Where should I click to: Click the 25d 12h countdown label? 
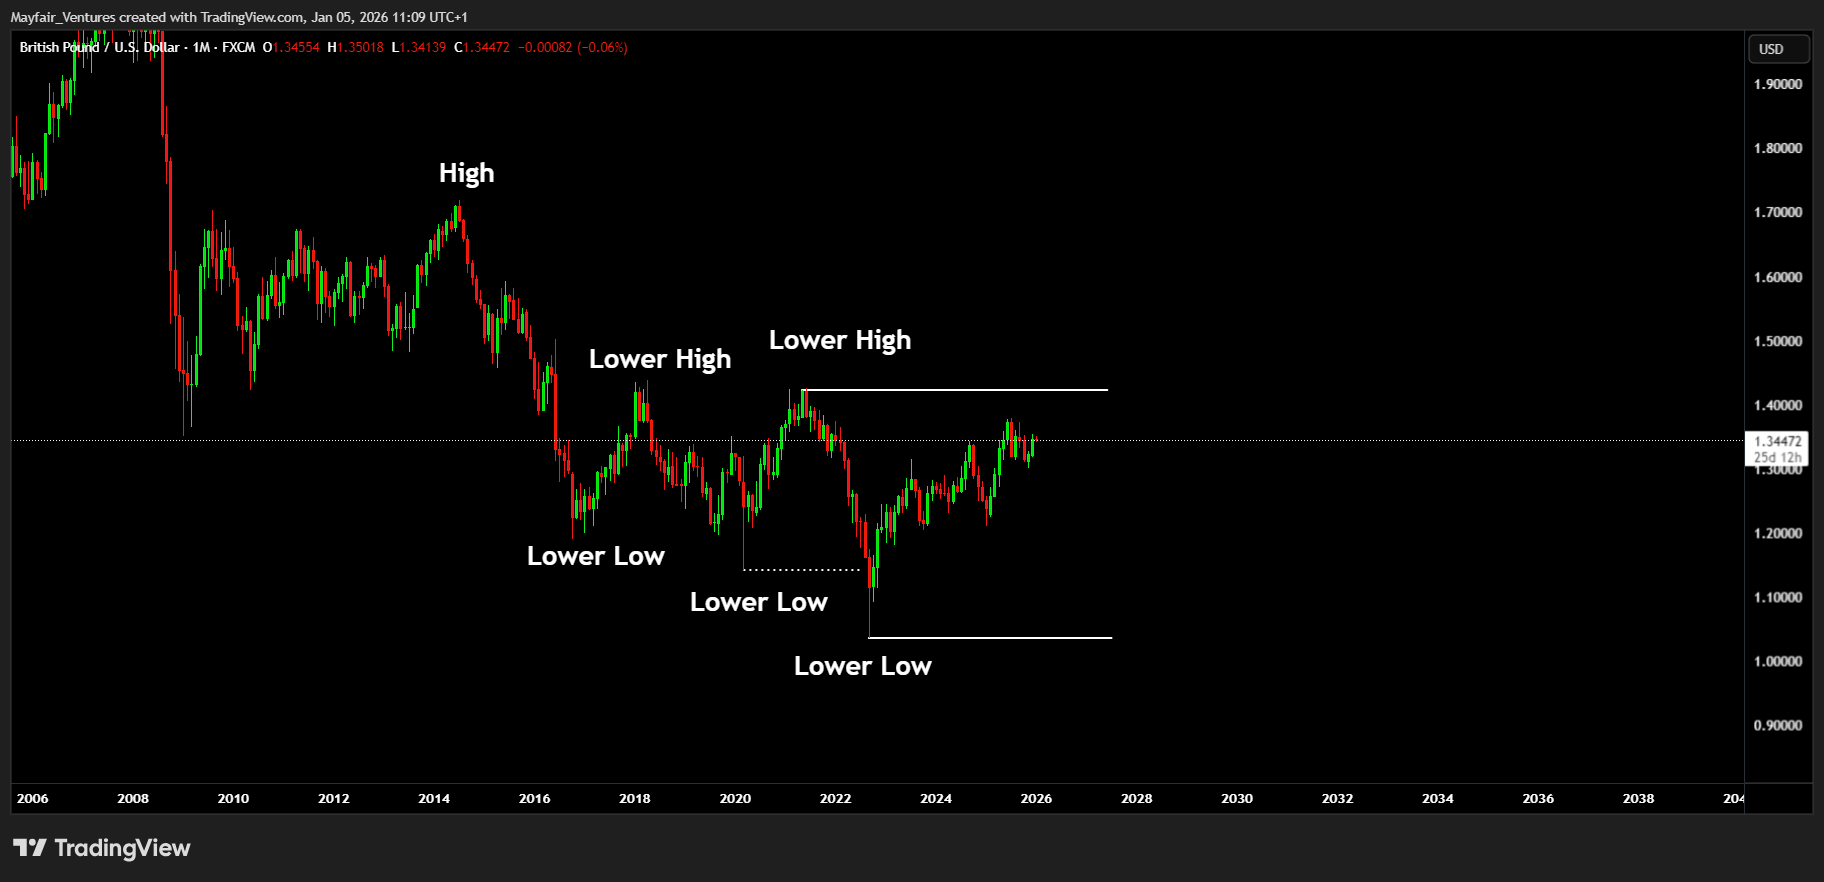[x=1778, y=457]
